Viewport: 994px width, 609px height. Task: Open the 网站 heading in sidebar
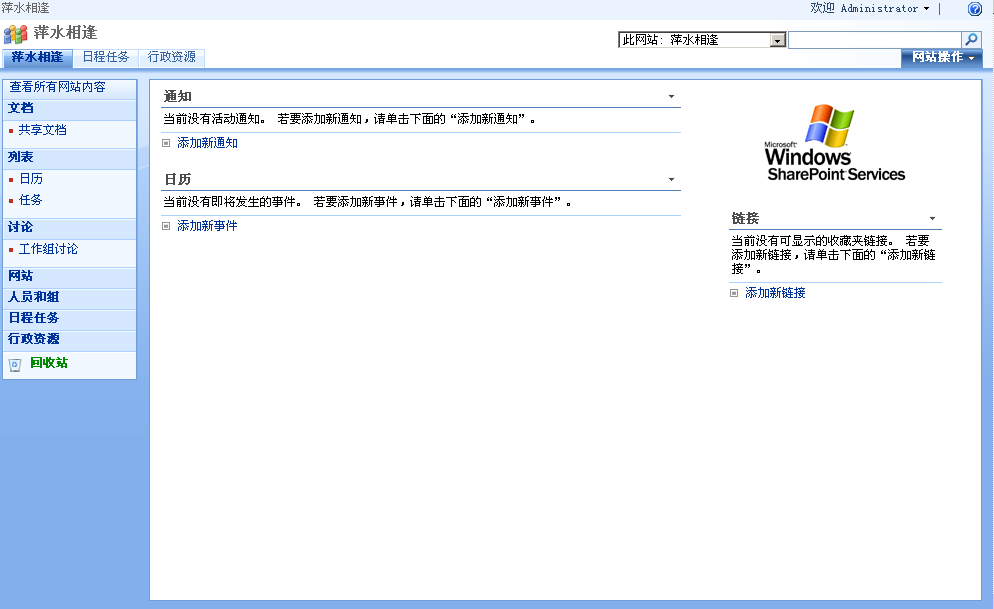click(20, 276)
